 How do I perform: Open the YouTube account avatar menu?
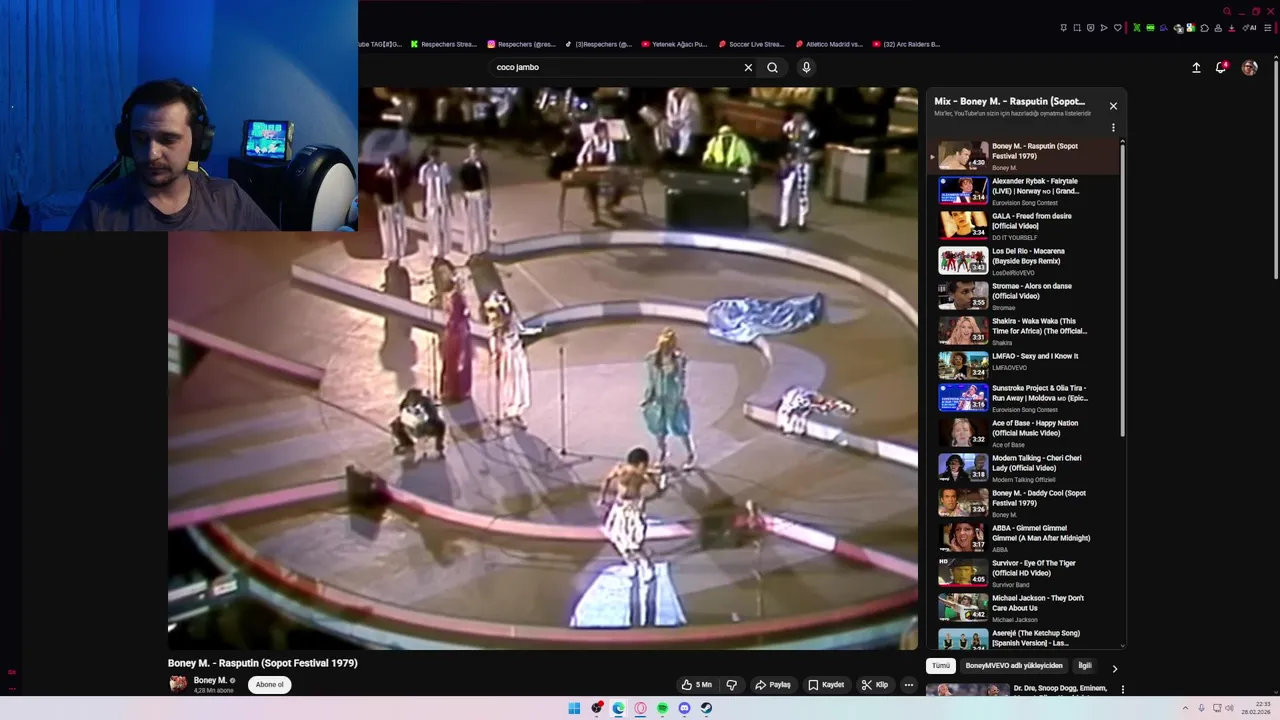click(1249, 67)
